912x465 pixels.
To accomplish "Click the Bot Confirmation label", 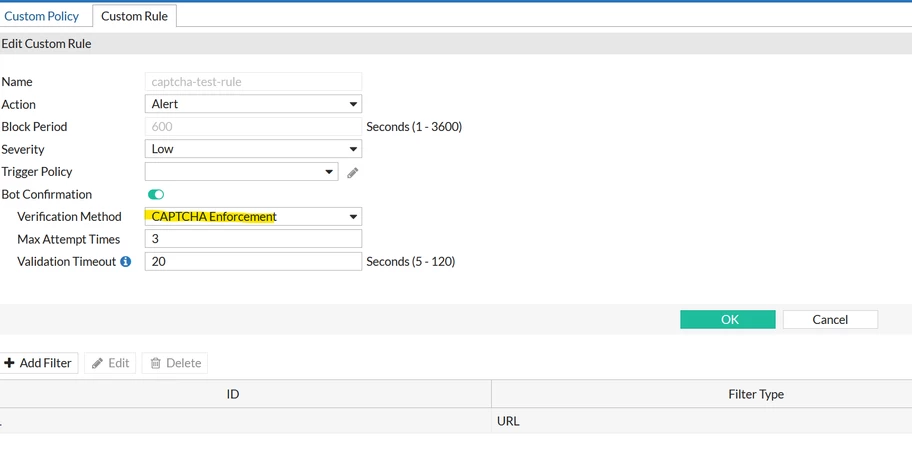I will [47, 194].
